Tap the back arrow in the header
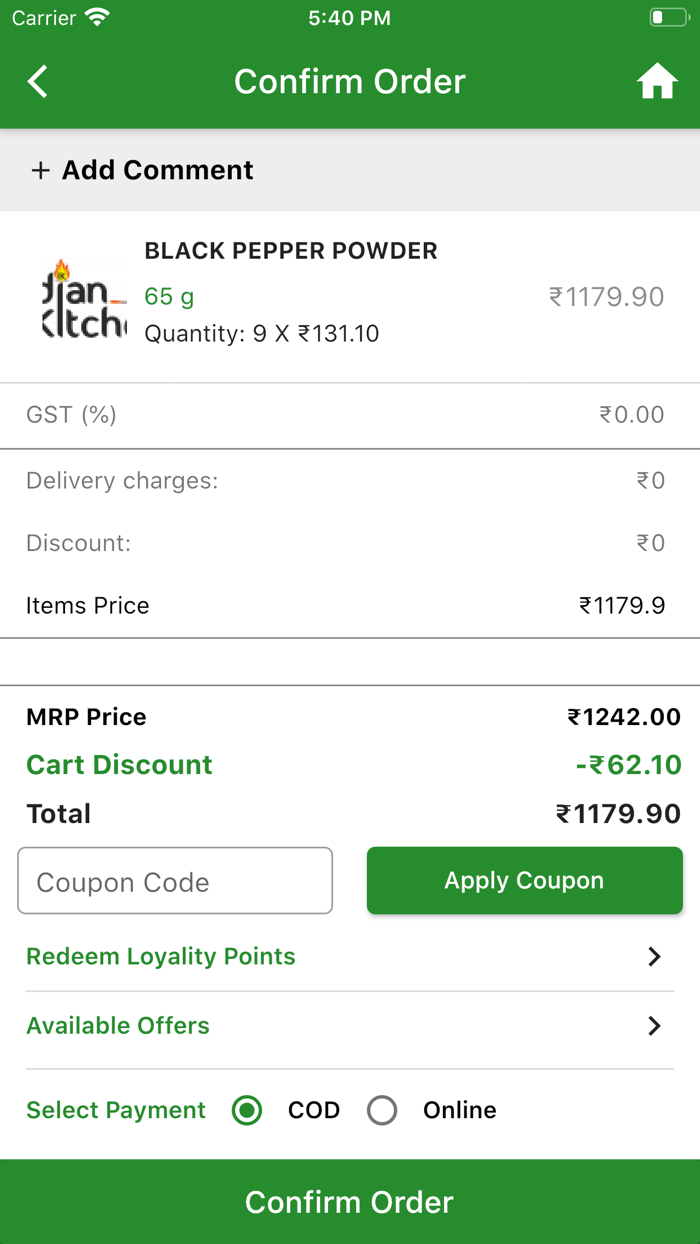Viewport: 700px width, 1244px height. pyautogui.click(x=37, y=81)
